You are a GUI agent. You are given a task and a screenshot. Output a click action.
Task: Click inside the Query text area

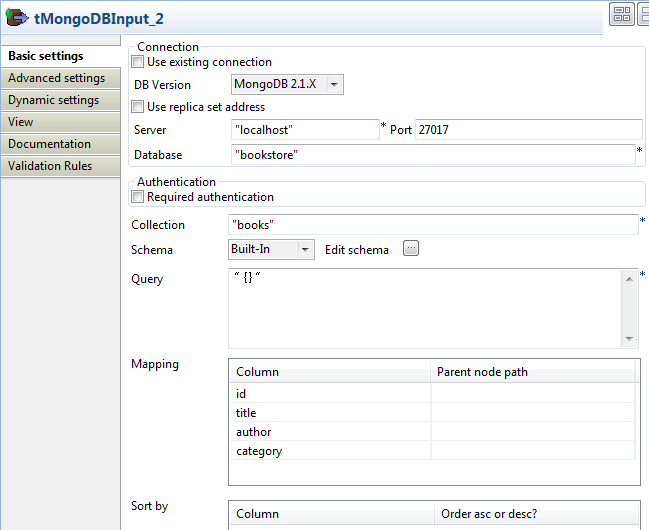click(x=425, y=308)
